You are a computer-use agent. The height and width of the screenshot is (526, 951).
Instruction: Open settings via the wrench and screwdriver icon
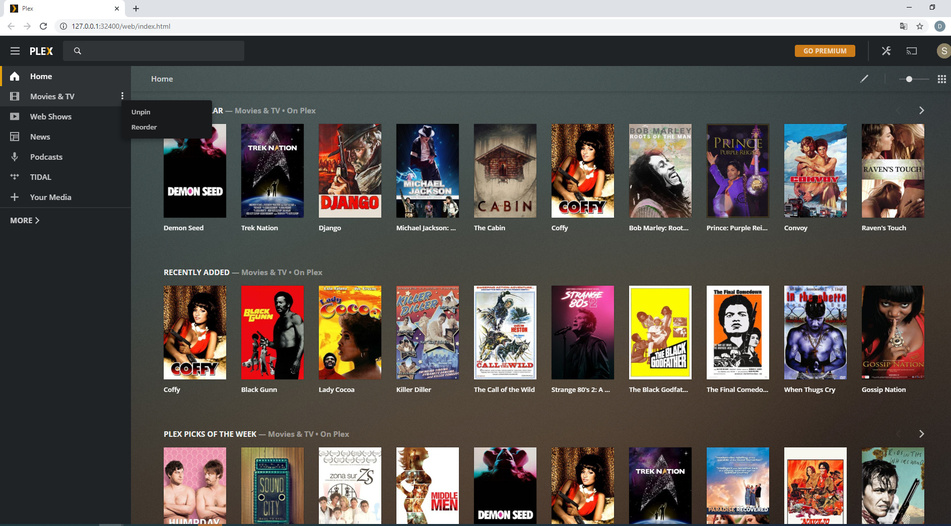click(886, 51)
